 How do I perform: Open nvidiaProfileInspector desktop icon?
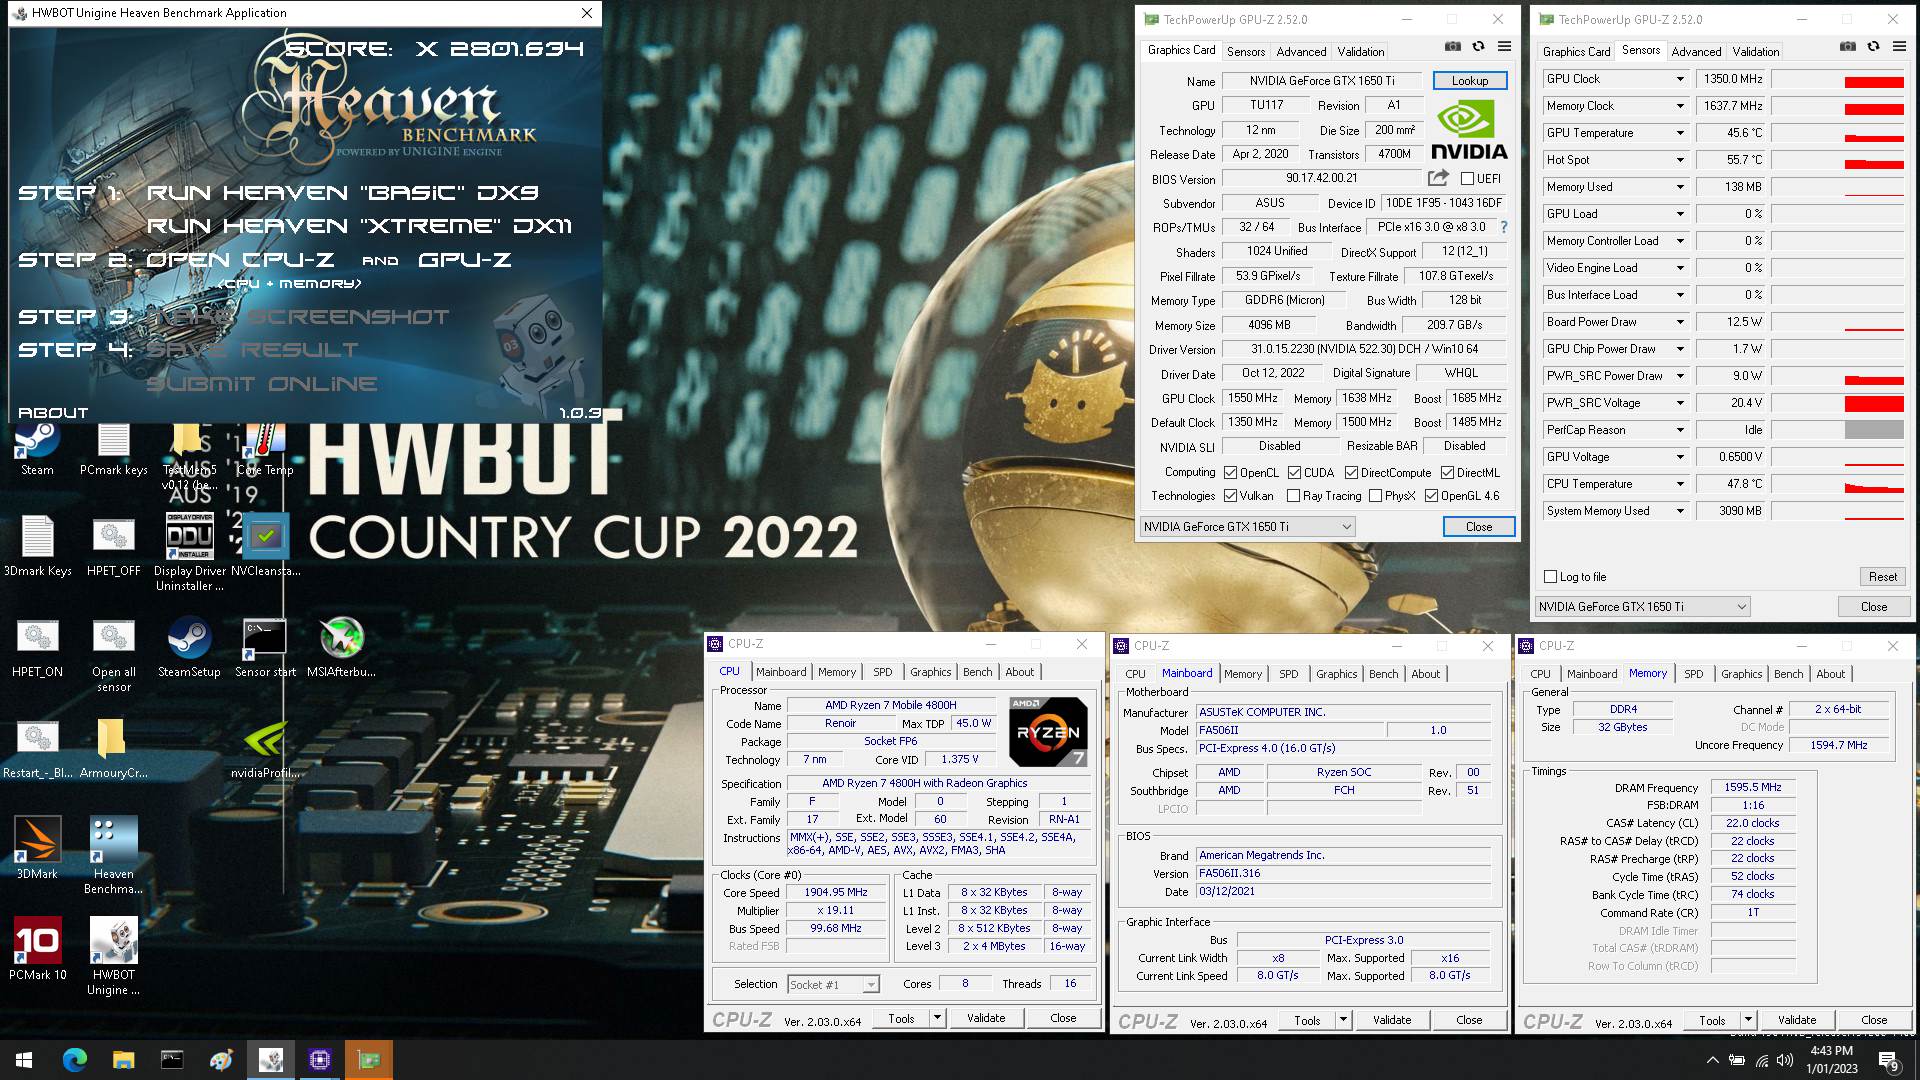click(265, 748)
